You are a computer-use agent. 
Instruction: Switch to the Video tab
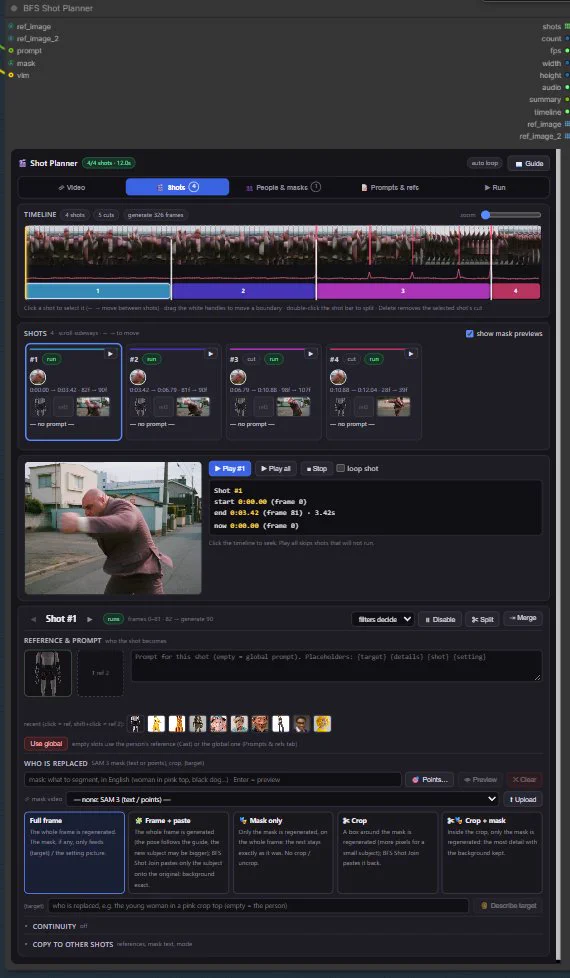72,187
